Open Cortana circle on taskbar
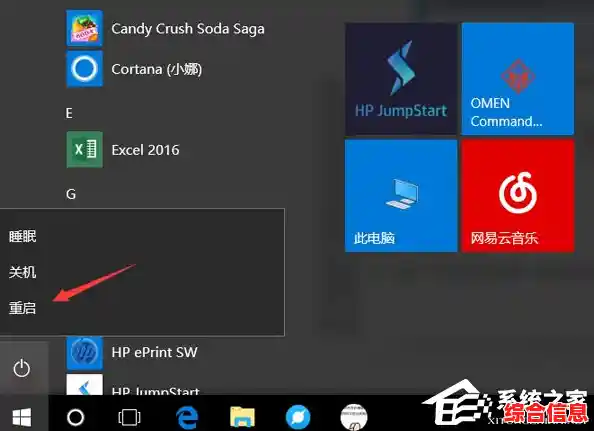This screenshot has width=594, height=431. [75, 417]
